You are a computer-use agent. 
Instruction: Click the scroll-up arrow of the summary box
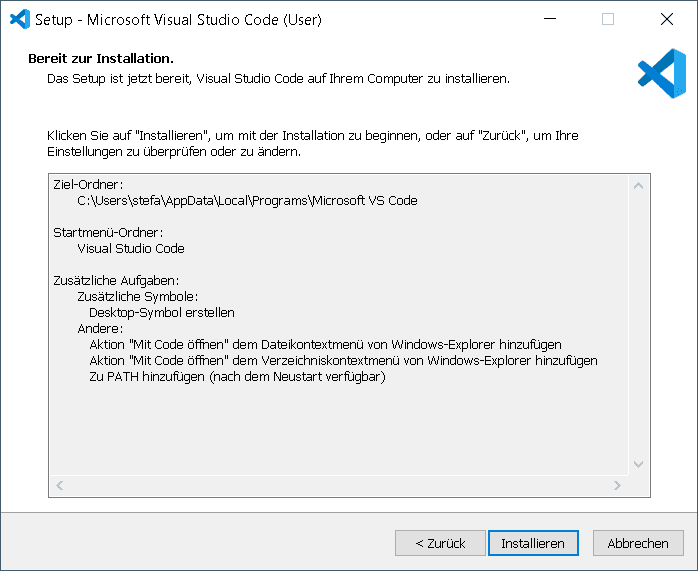[x=639, y=186]
